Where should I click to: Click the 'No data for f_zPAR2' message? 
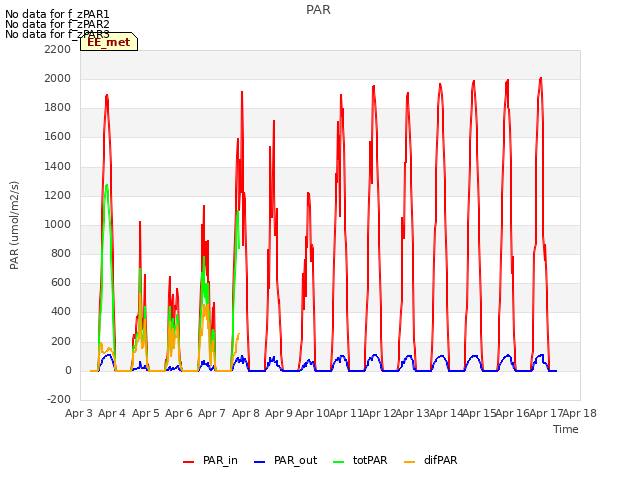pyautogui.click(x=57, y=24)
